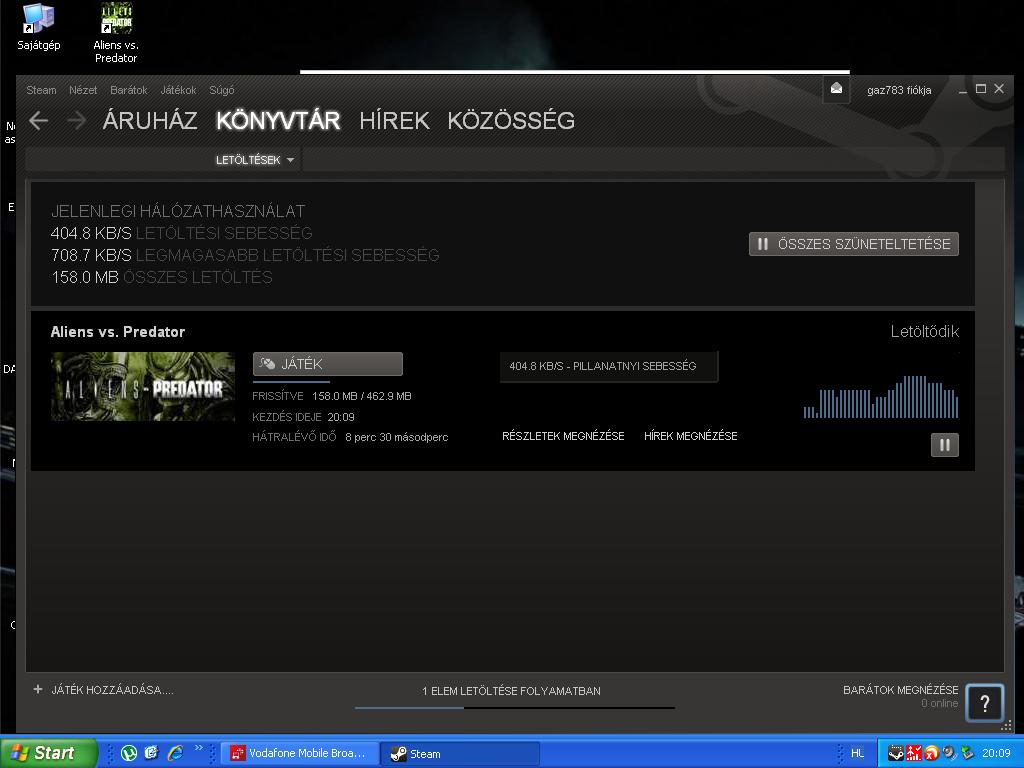Viewport: 1024px width, 768px height.
Task: Click the JÁTÉK play button
Action: tap(328, 364)
